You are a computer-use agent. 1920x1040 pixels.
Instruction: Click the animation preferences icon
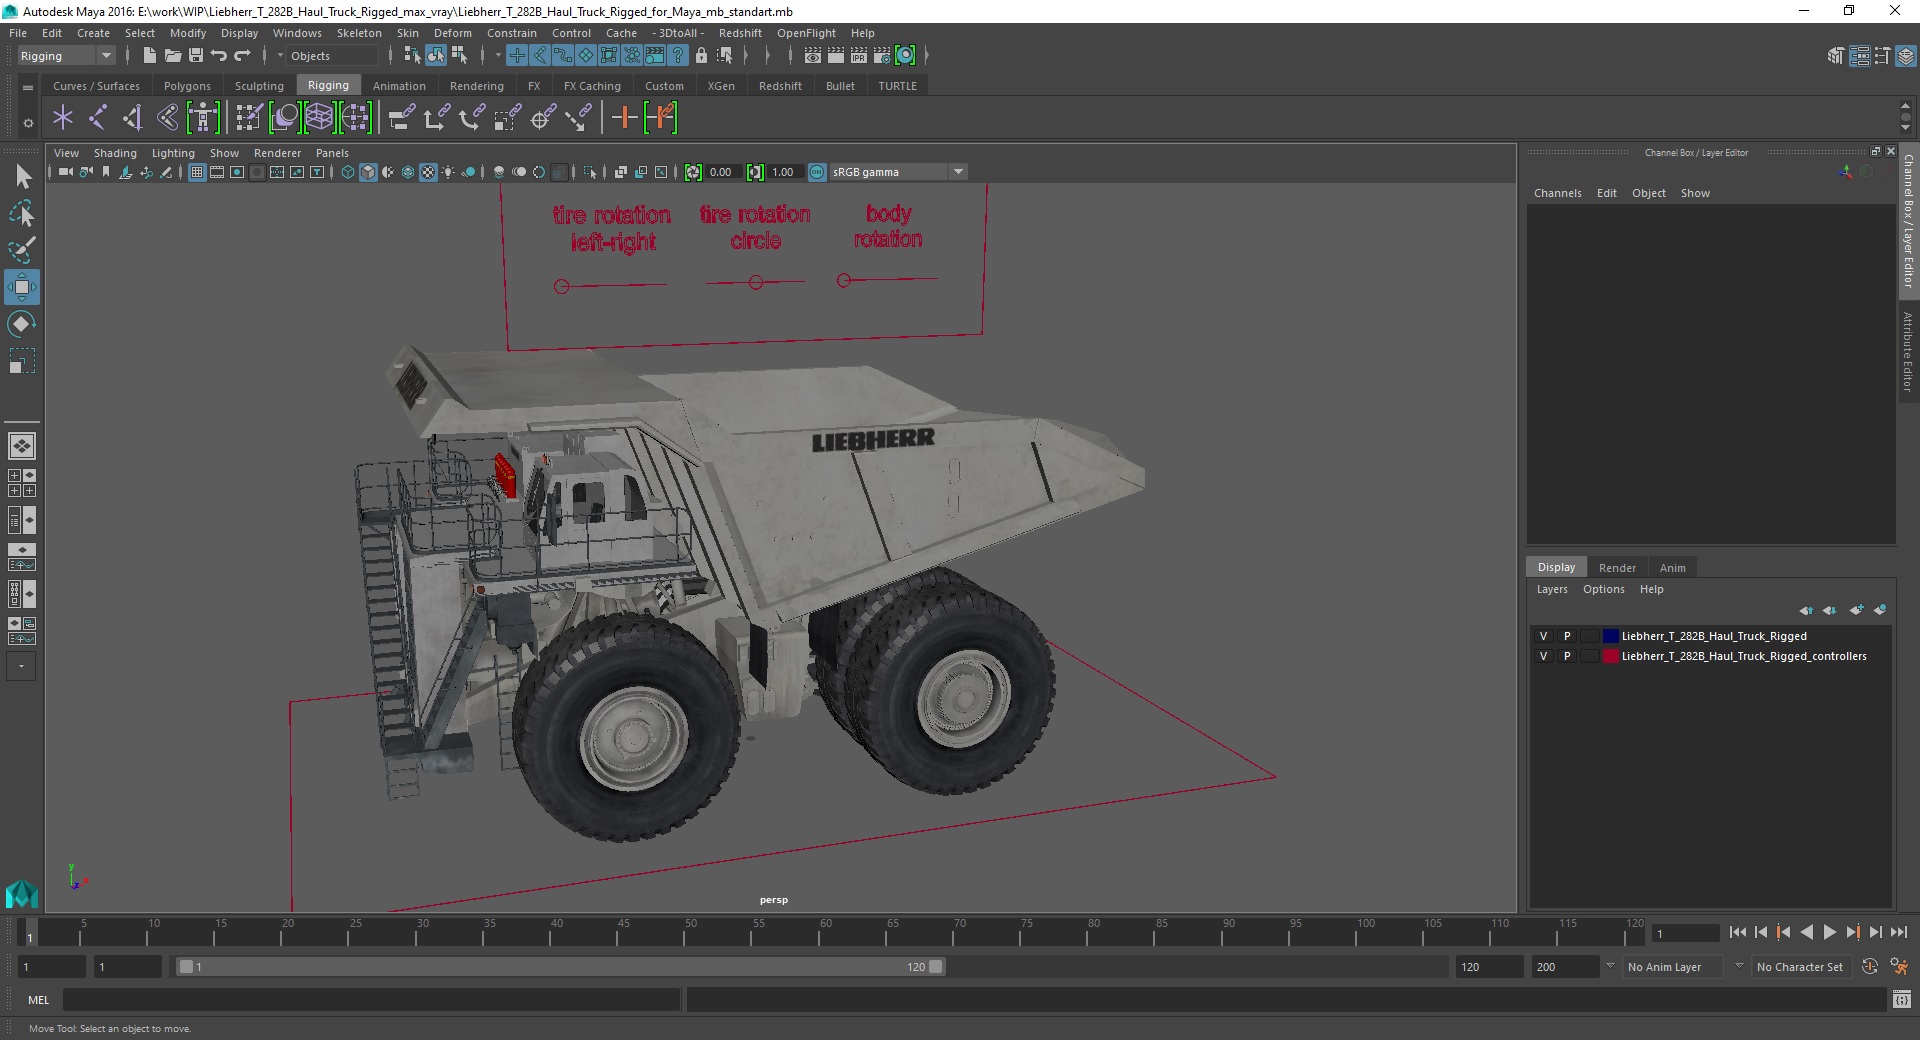tap(1901, 967)
